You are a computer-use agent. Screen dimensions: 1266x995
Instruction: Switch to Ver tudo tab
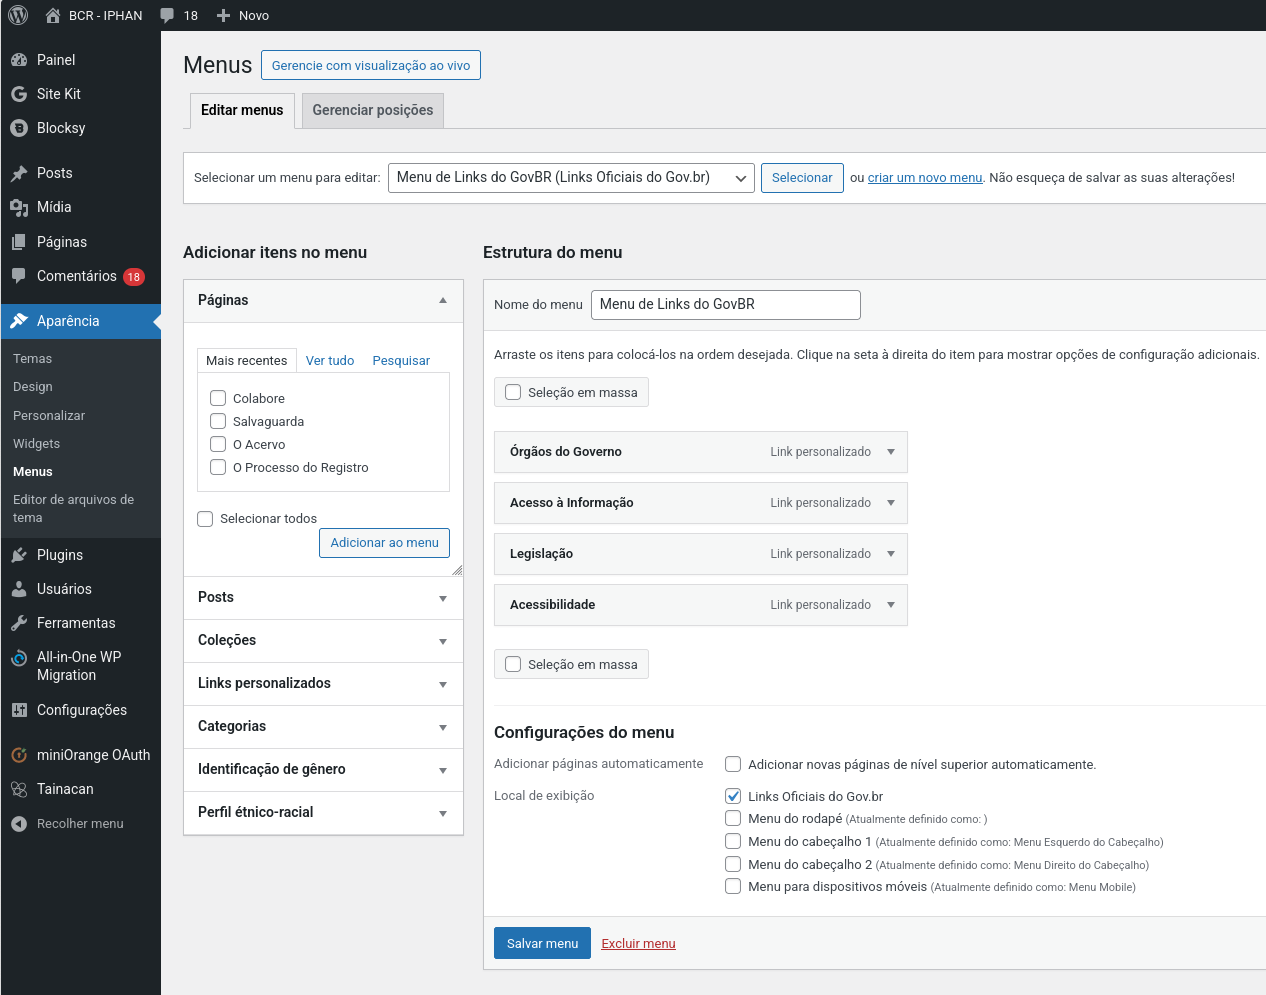(330, 360)
